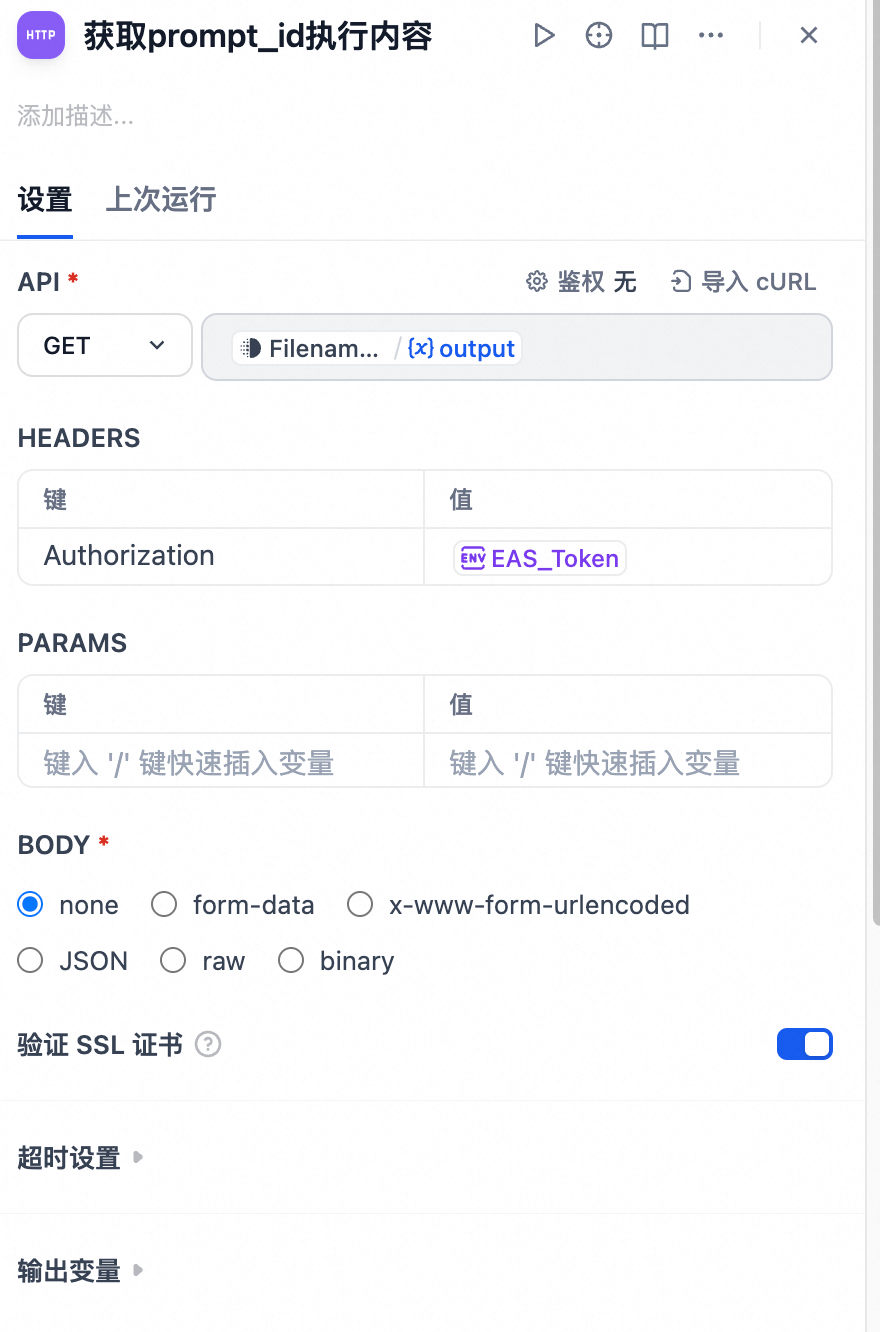Click the output variable tag in URL
880x1332 pixels.
(x=463, y=348)
